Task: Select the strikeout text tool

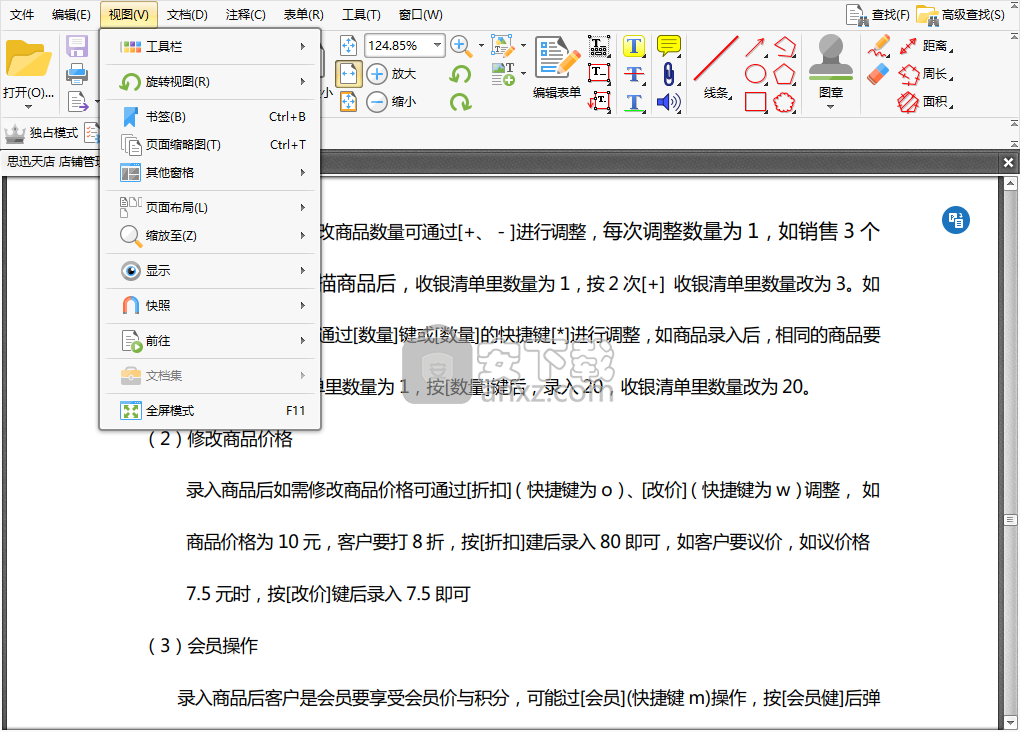Action: 634,74
